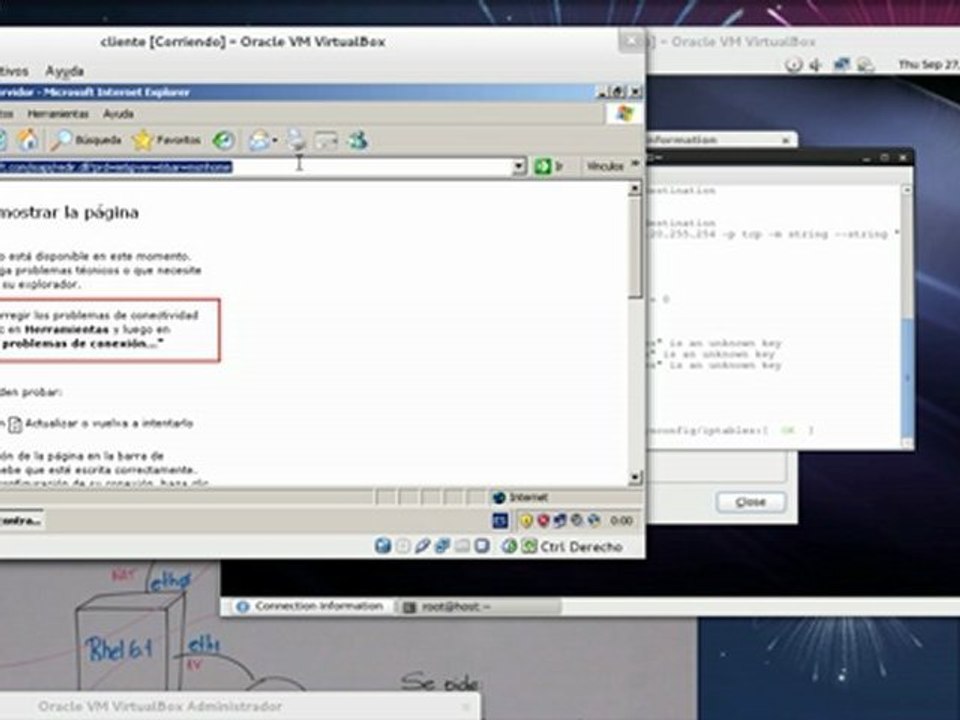Open Favoritos star button
Screen dimensions: 960x720
[167, 140]
